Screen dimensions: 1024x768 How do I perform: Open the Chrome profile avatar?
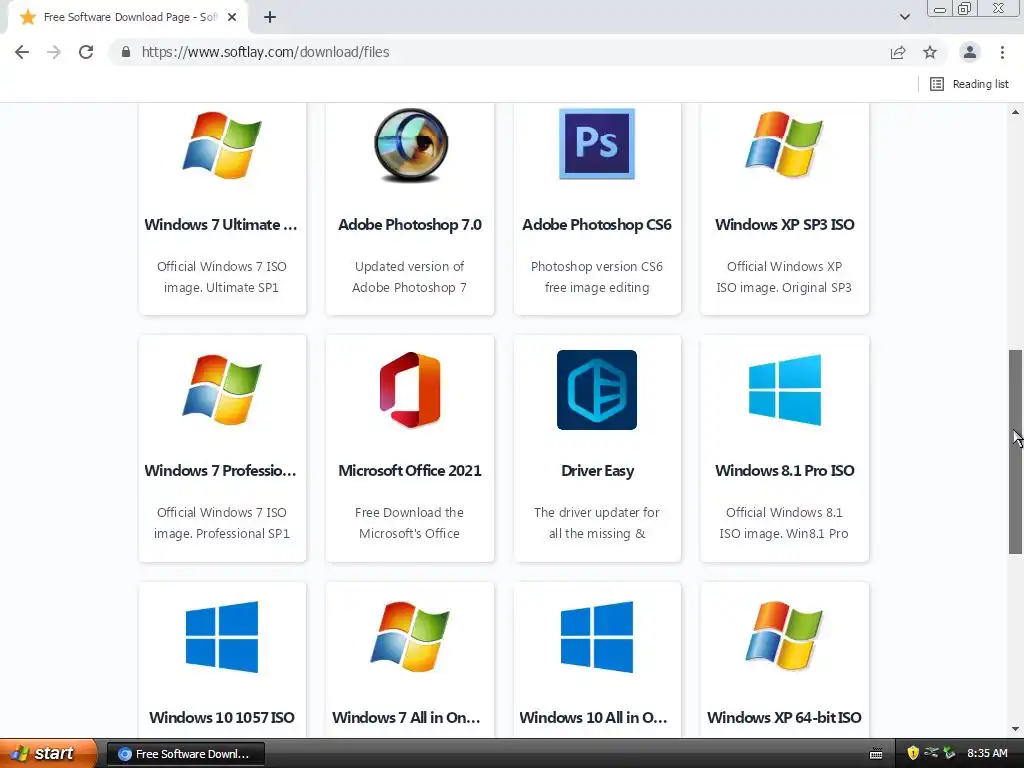pos(970,52)
